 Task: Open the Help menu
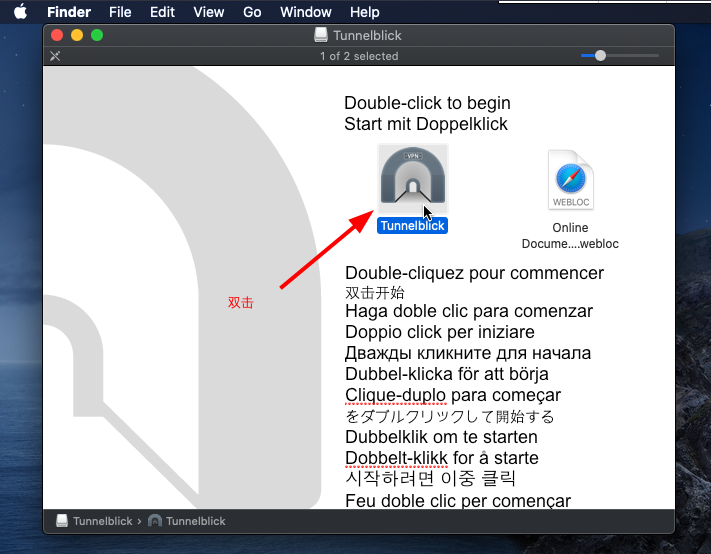click(x=365, y=12)
